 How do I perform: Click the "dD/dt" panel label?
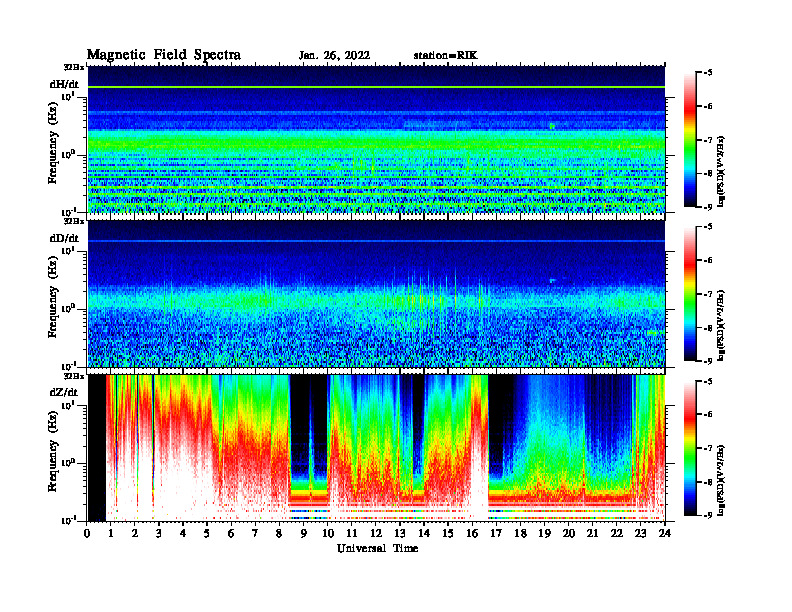point(64,238)
